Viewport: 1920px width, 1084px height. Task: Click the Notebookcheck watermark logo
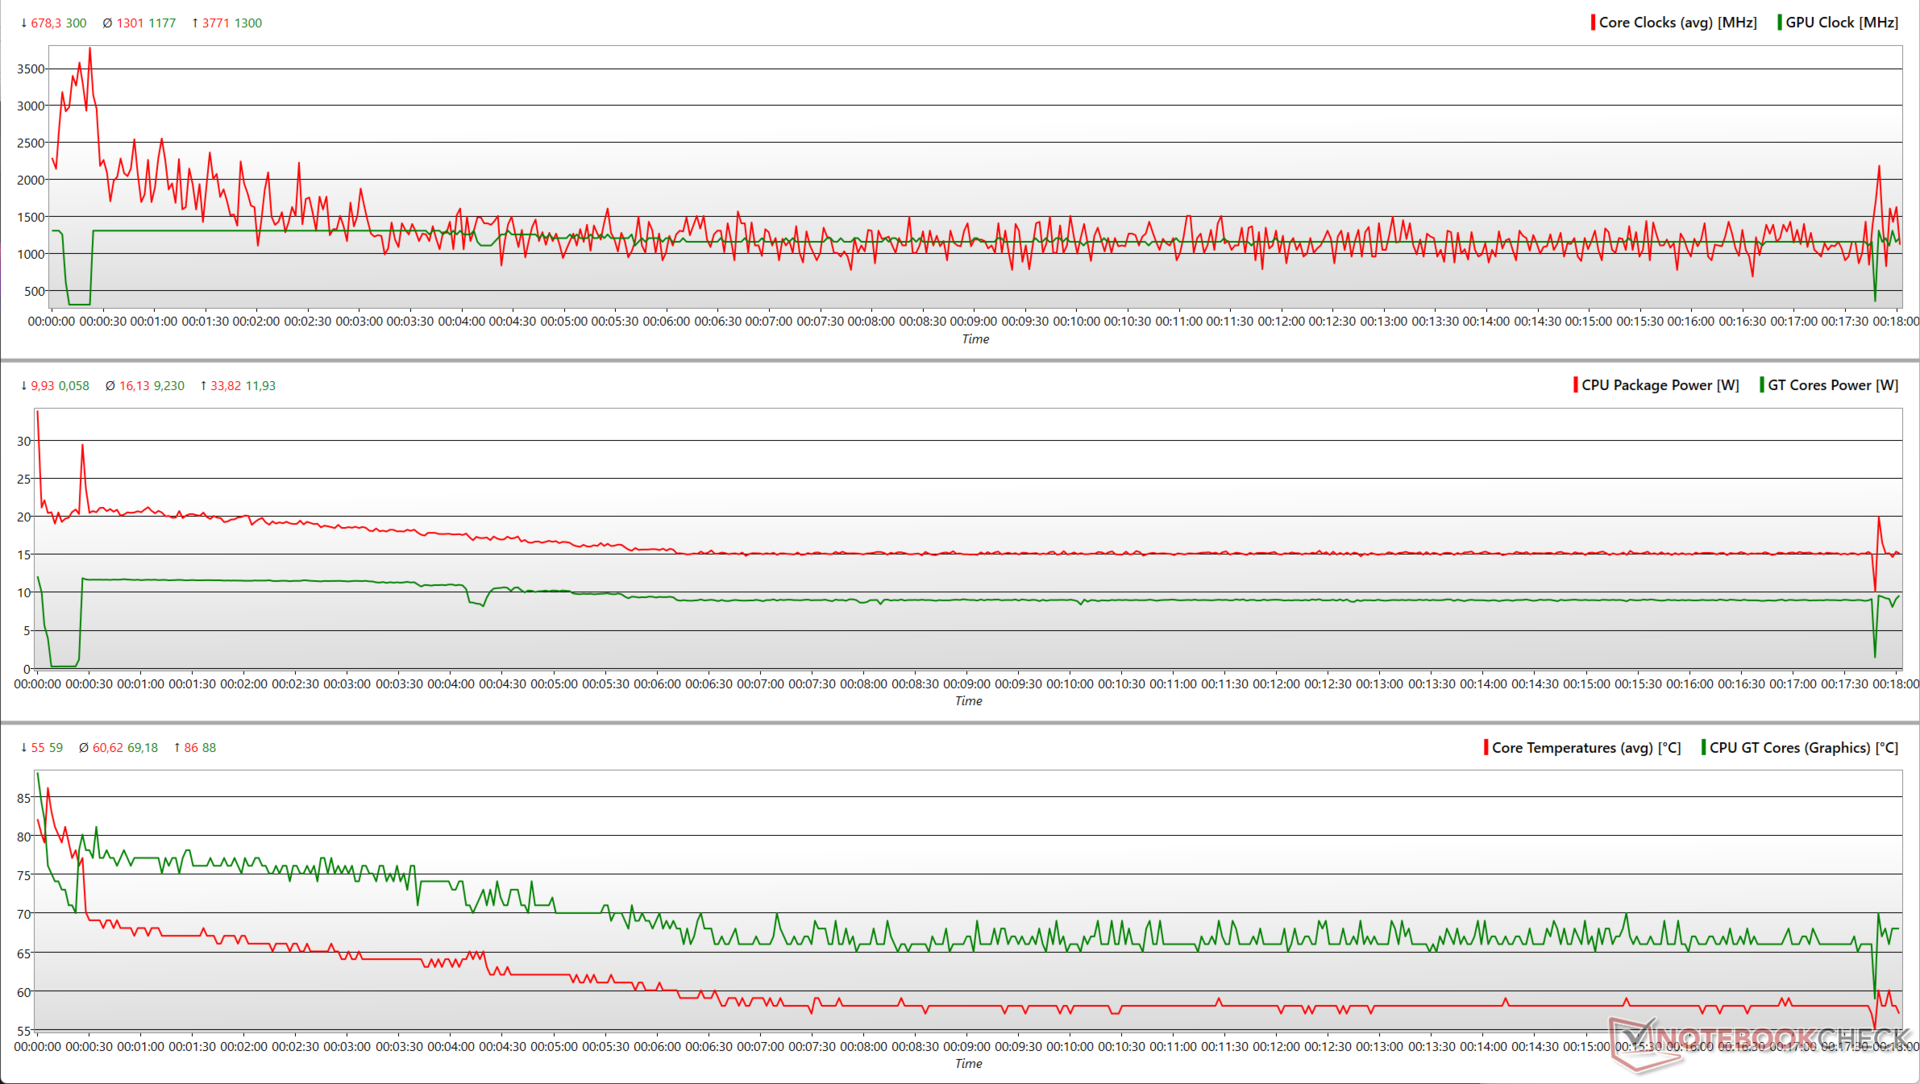(x=1760, y=1037)
